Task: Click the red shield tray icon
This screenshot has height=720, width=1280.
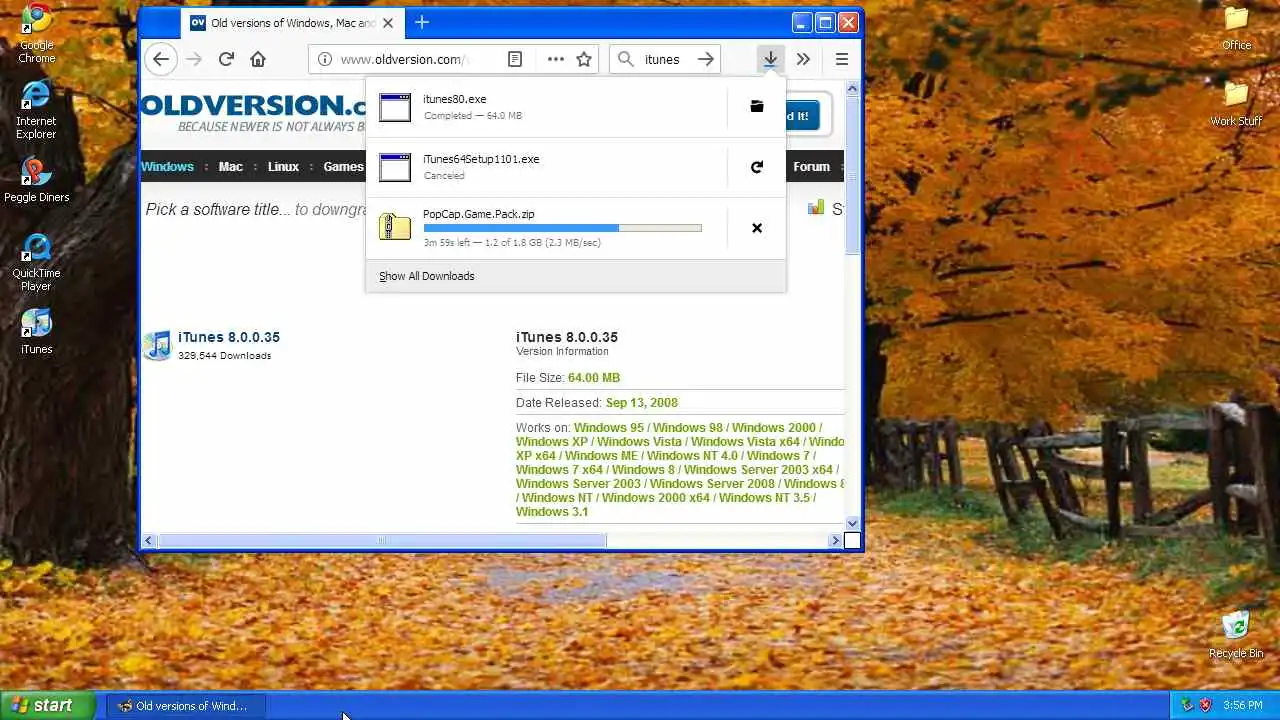Action: (x=1206, y=705)
